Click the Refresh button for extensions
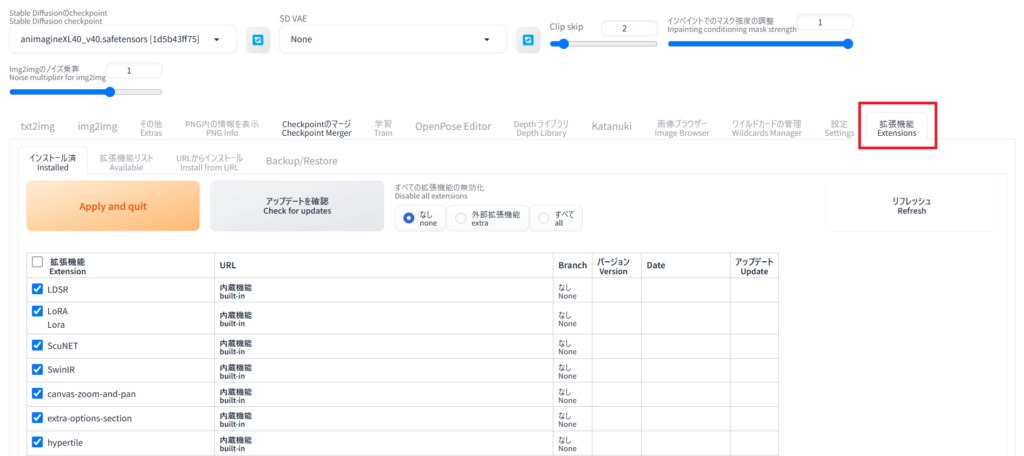This screenshot has width=1024, height=456. coord(911,206)
